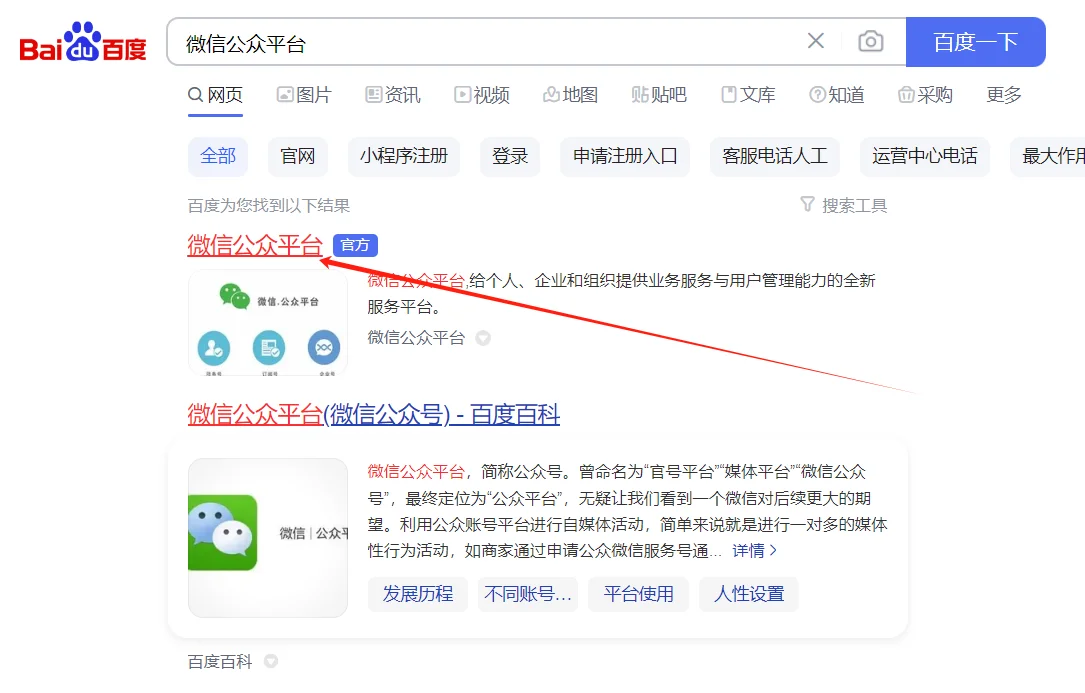Select the 全部 filter chip
The width and height of the screenshot is (1085, 693).
click(218, 156)
